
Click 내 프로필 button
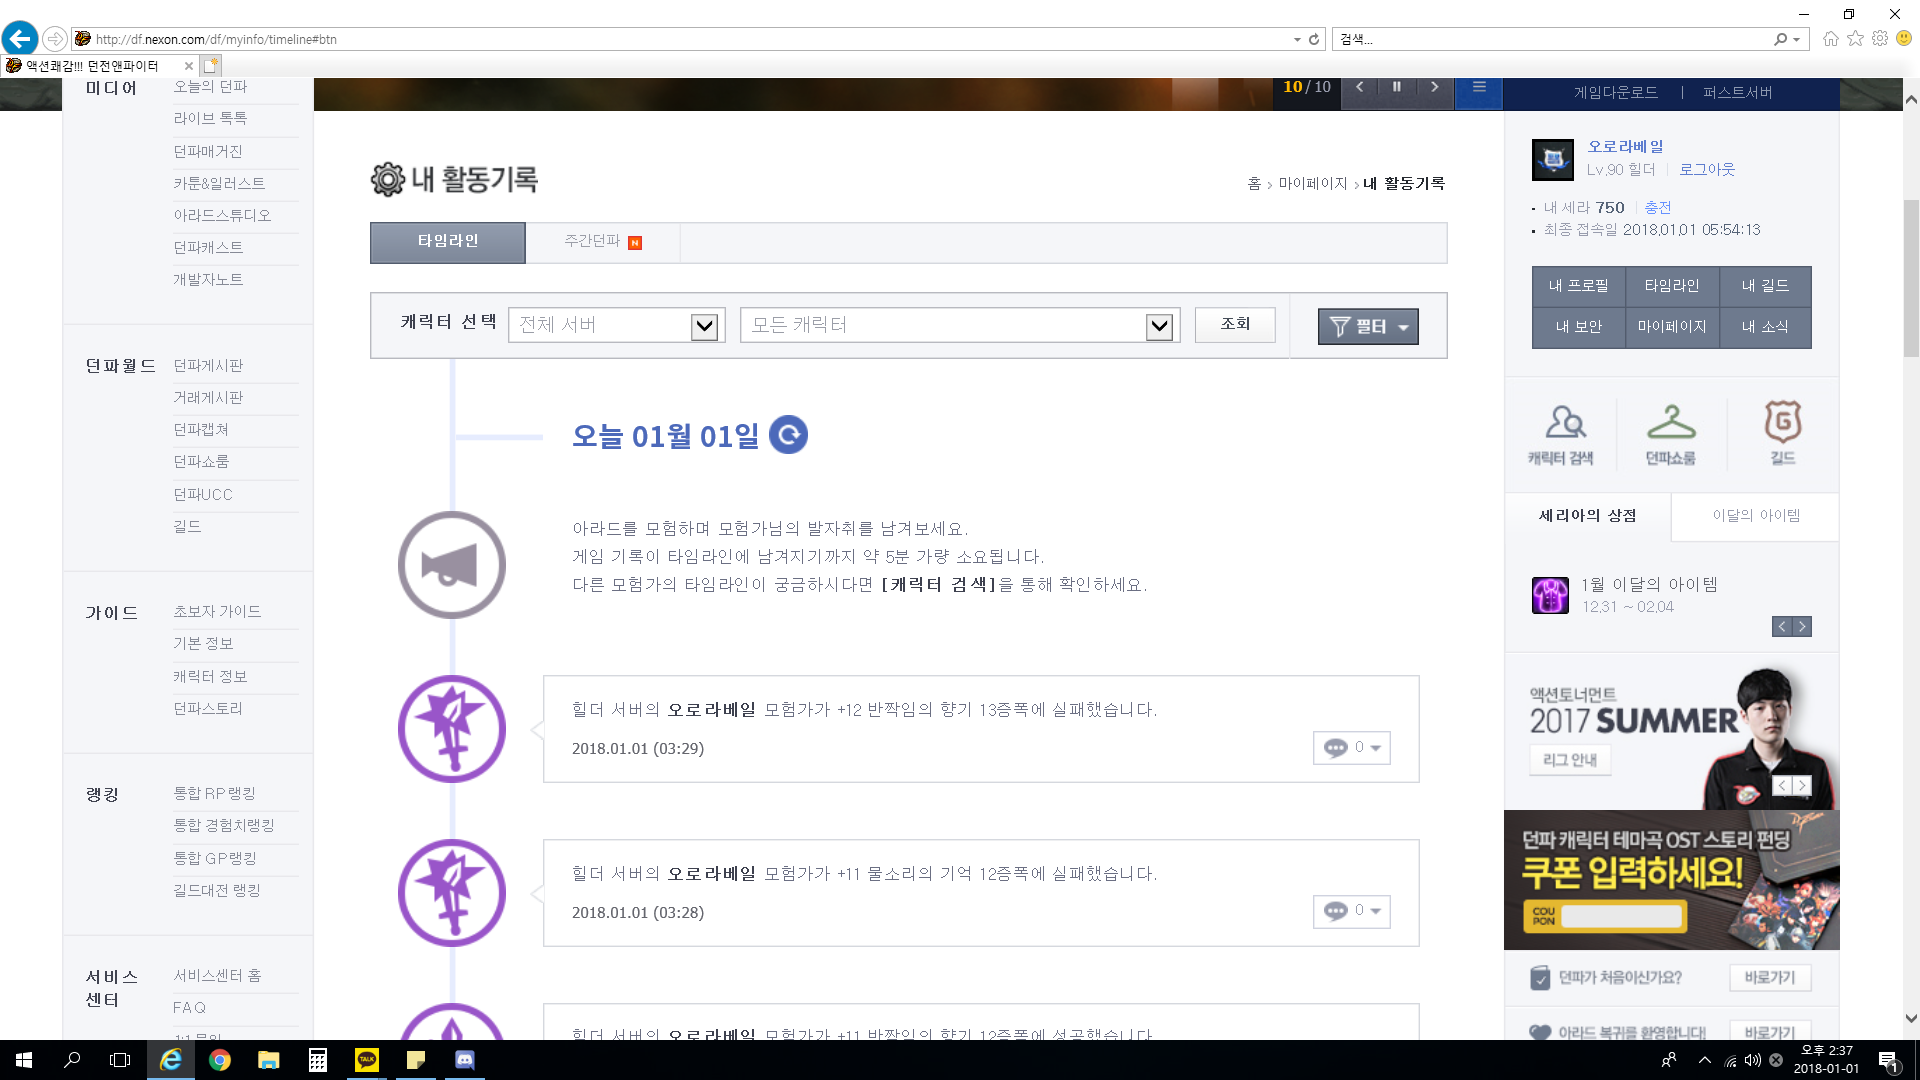[1579, 286]
